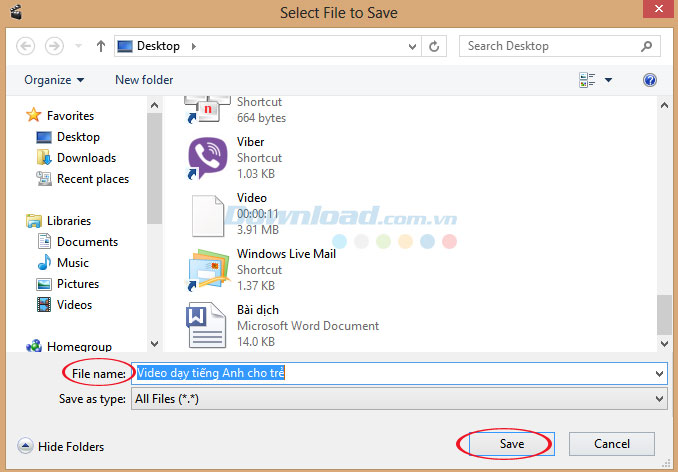Click the Libraries folder icon
This screenshot has width=678, height=472.
[33, 221]
